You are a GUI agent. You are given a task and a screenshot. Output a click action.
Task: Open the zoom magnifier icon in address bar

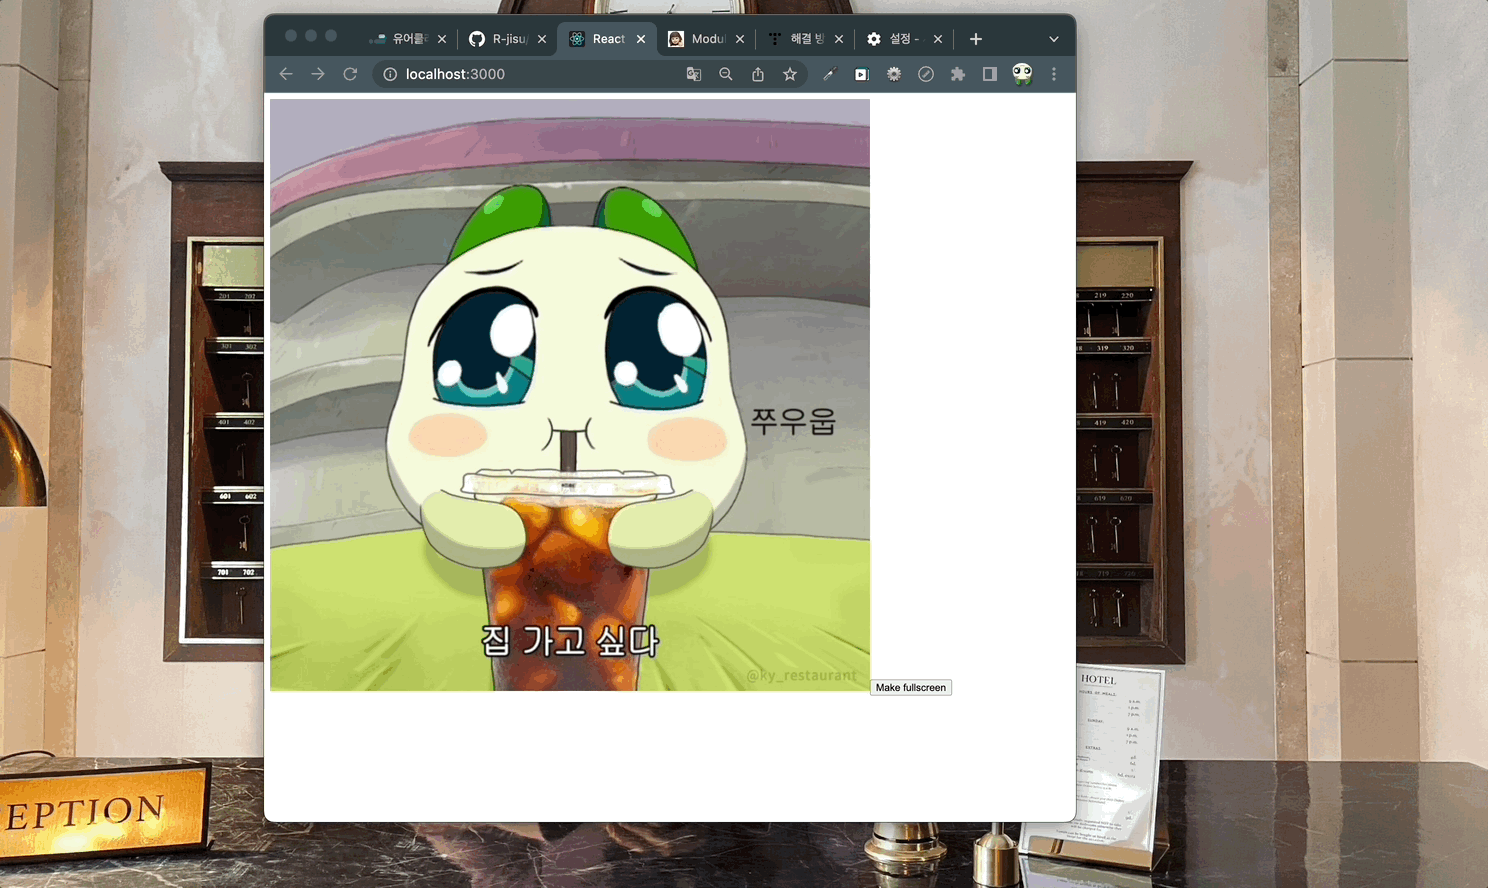pyautogui.click(x=726, y=74)
